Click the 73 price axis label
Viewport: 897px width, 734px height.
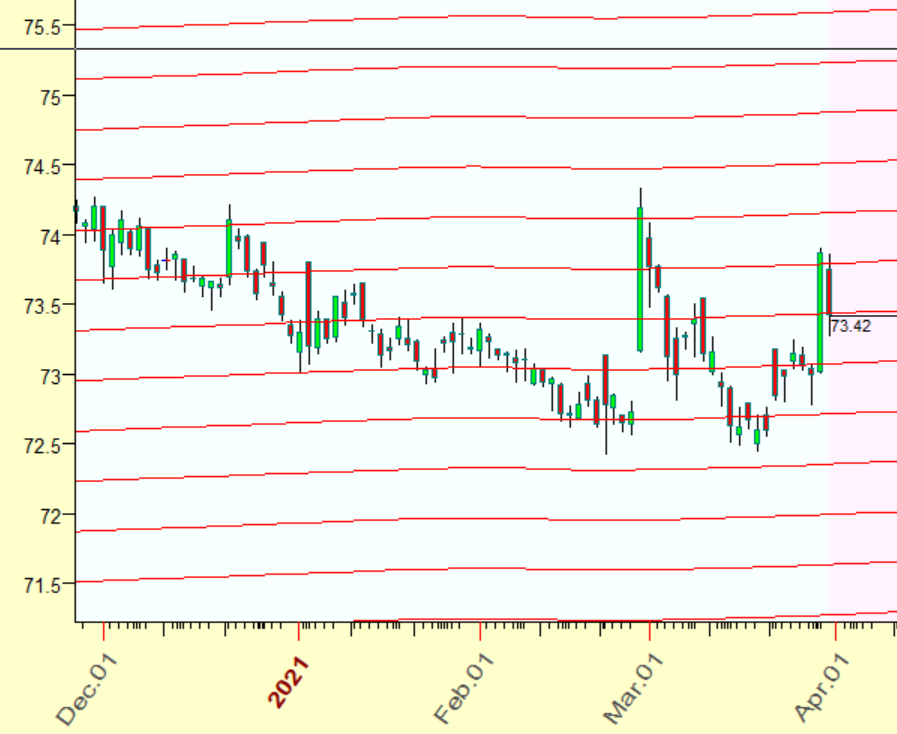pos(50,376)
